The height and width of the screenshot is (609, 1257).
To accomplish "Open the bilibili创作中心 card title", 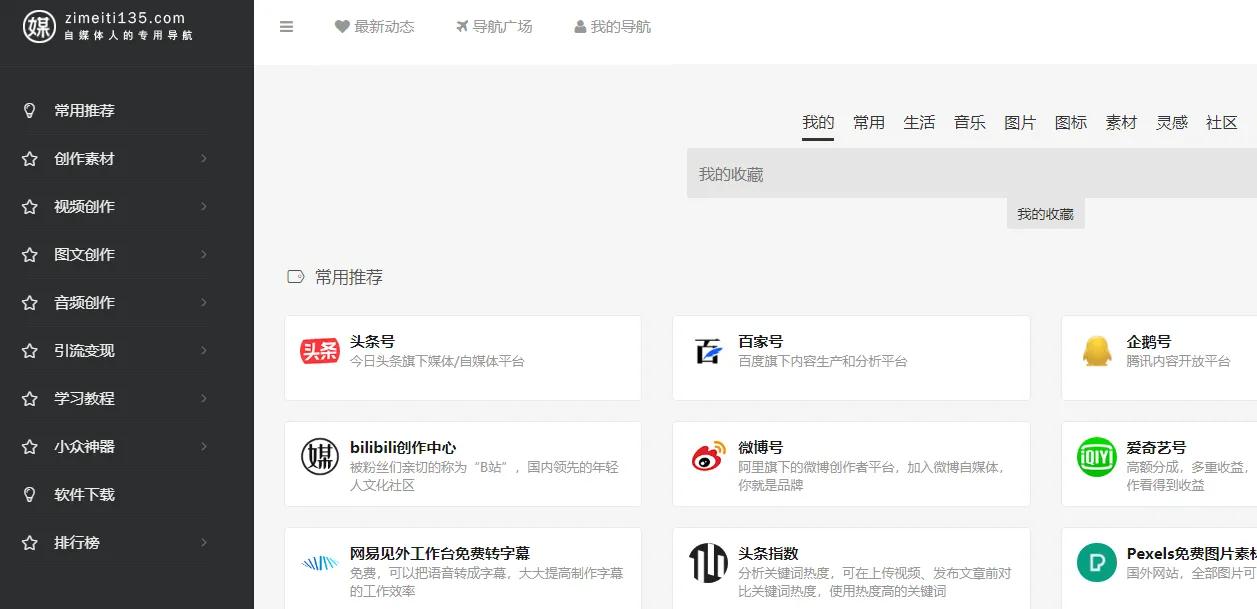I will [403, 448].
